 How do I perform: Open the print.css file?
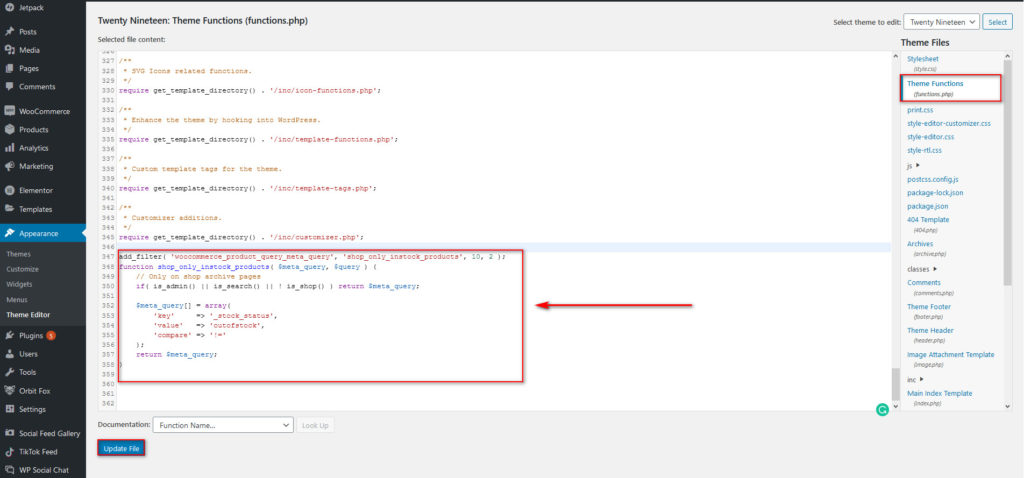(920, 110)
